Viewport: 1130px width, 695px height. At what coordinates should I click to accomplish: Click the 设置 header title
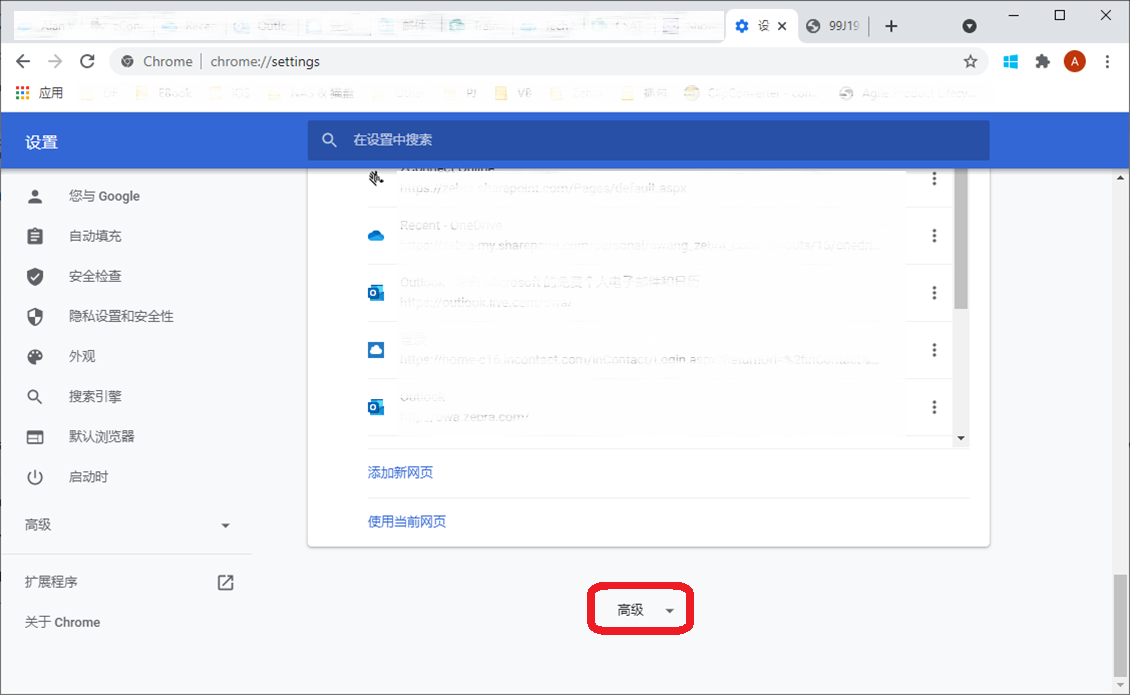pos(41,142)
